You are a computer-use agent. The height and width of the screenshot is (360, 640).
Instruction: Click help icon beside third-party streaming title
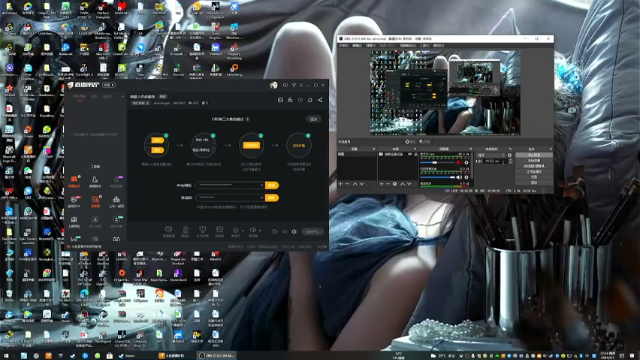coord(247,119)
